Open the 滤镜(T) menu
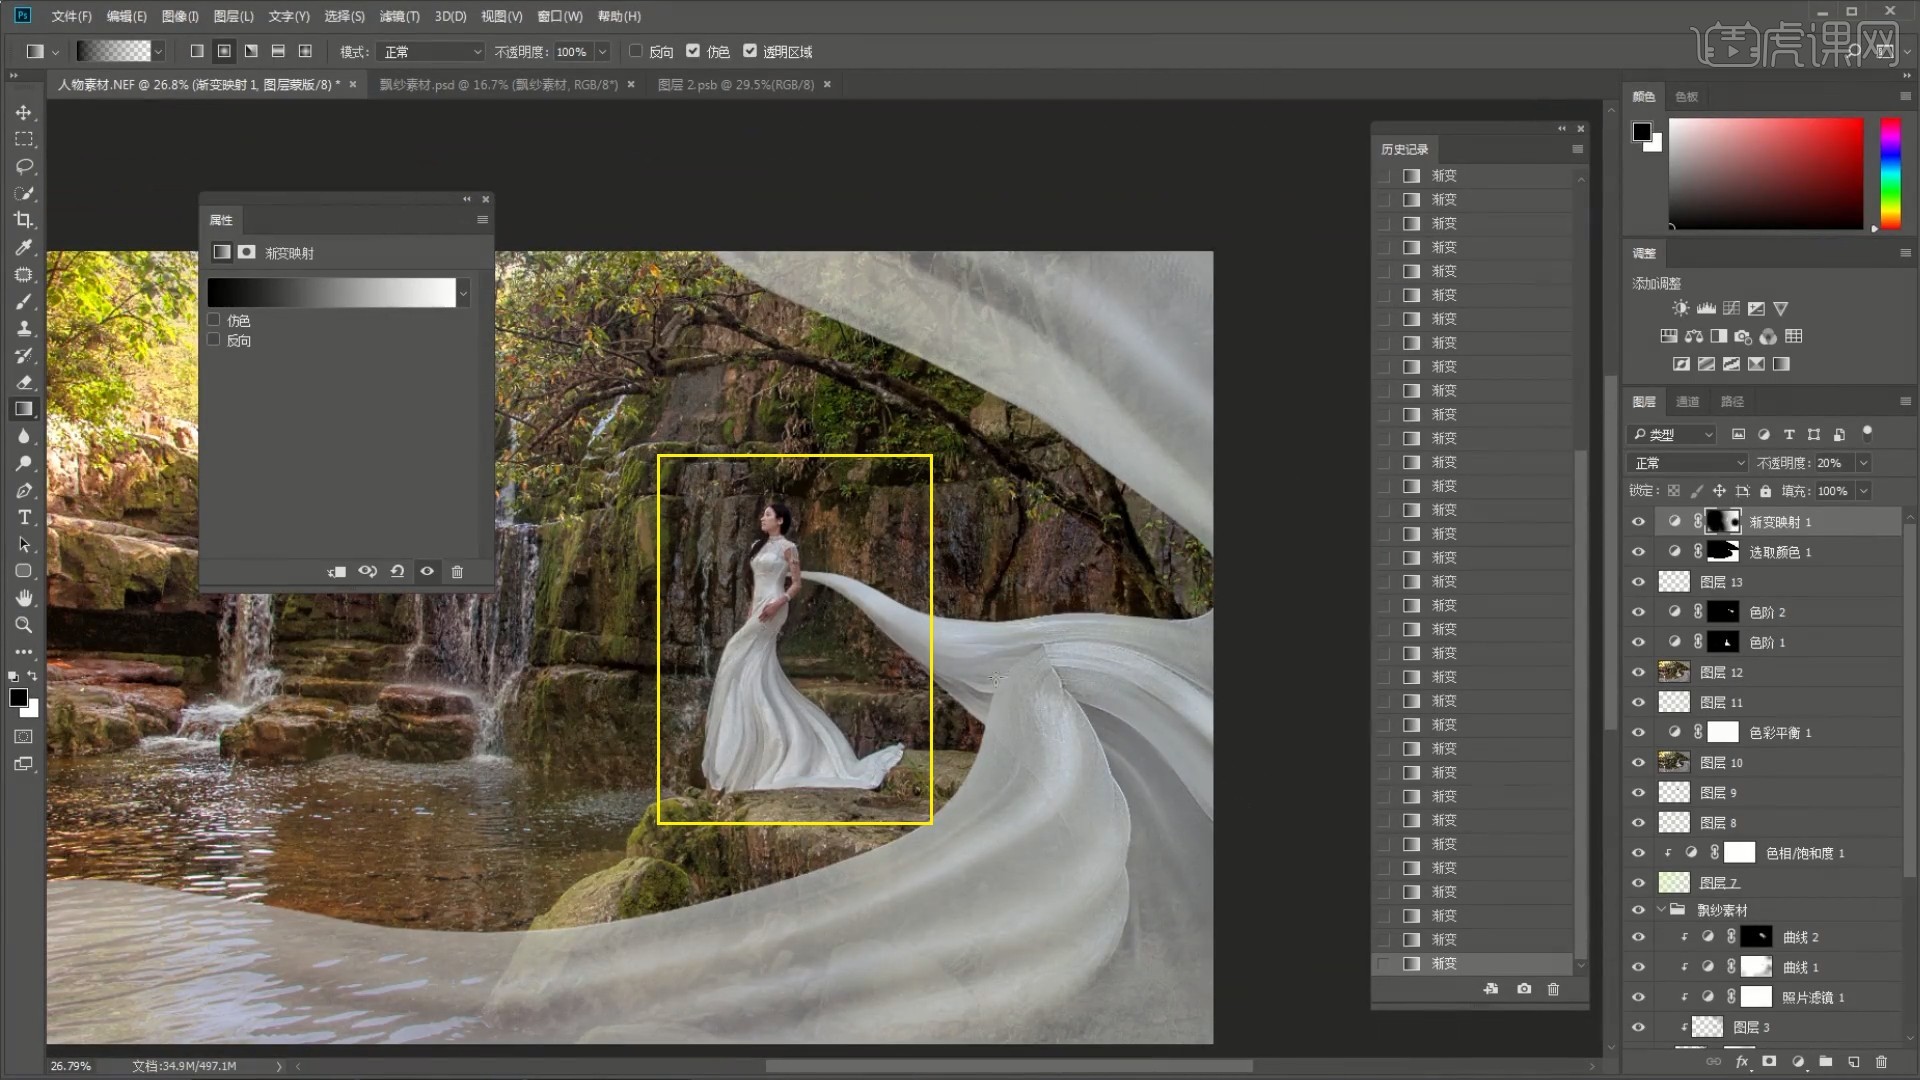Image resolution: width=1920 pixels, height=1080 pixels. 398,16
